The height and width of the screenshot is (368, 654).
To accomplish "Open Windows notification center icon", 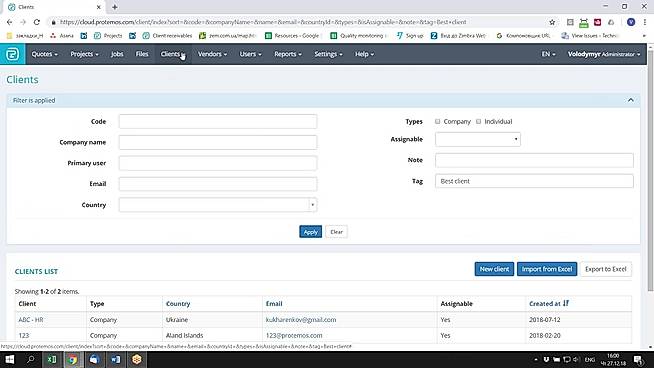I will 638,359.
